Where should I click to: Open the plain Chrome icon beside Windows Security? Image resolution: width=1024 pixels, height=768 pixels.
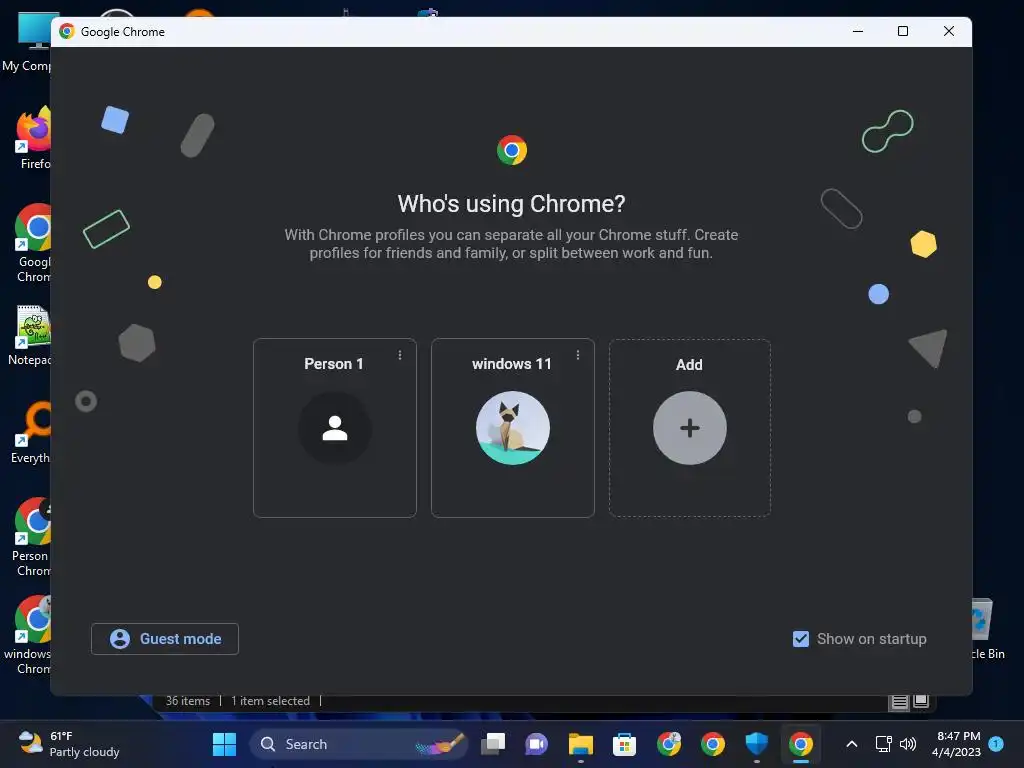tap(712, 744)
